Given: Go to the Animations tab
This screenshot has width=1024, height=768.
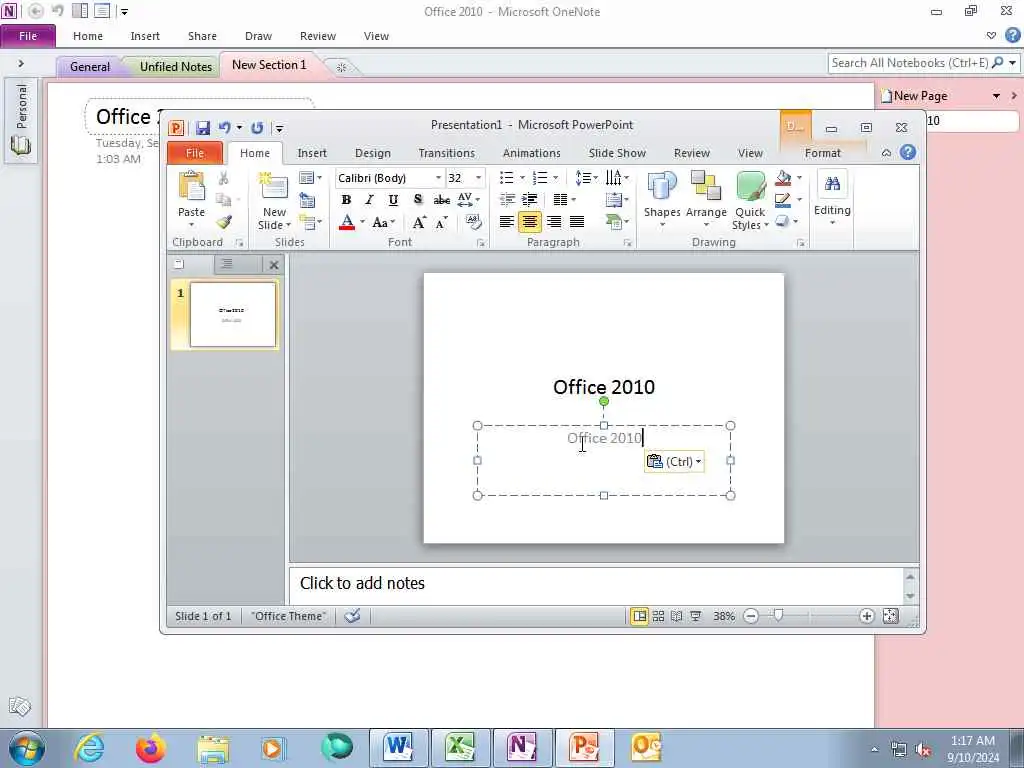Looking at the screenshot, I should coord(532,153).
